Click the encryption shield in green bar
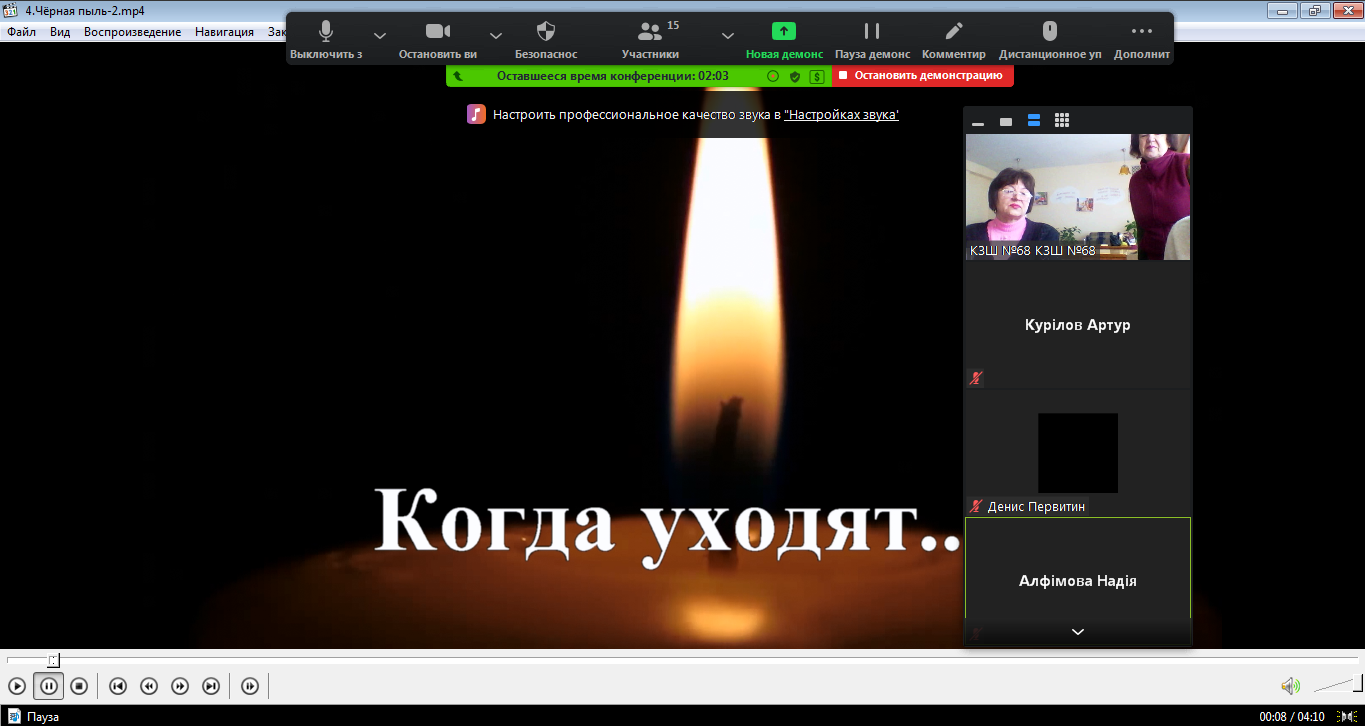The width and height of the screenshot is (1365, 726). (795, 76)
